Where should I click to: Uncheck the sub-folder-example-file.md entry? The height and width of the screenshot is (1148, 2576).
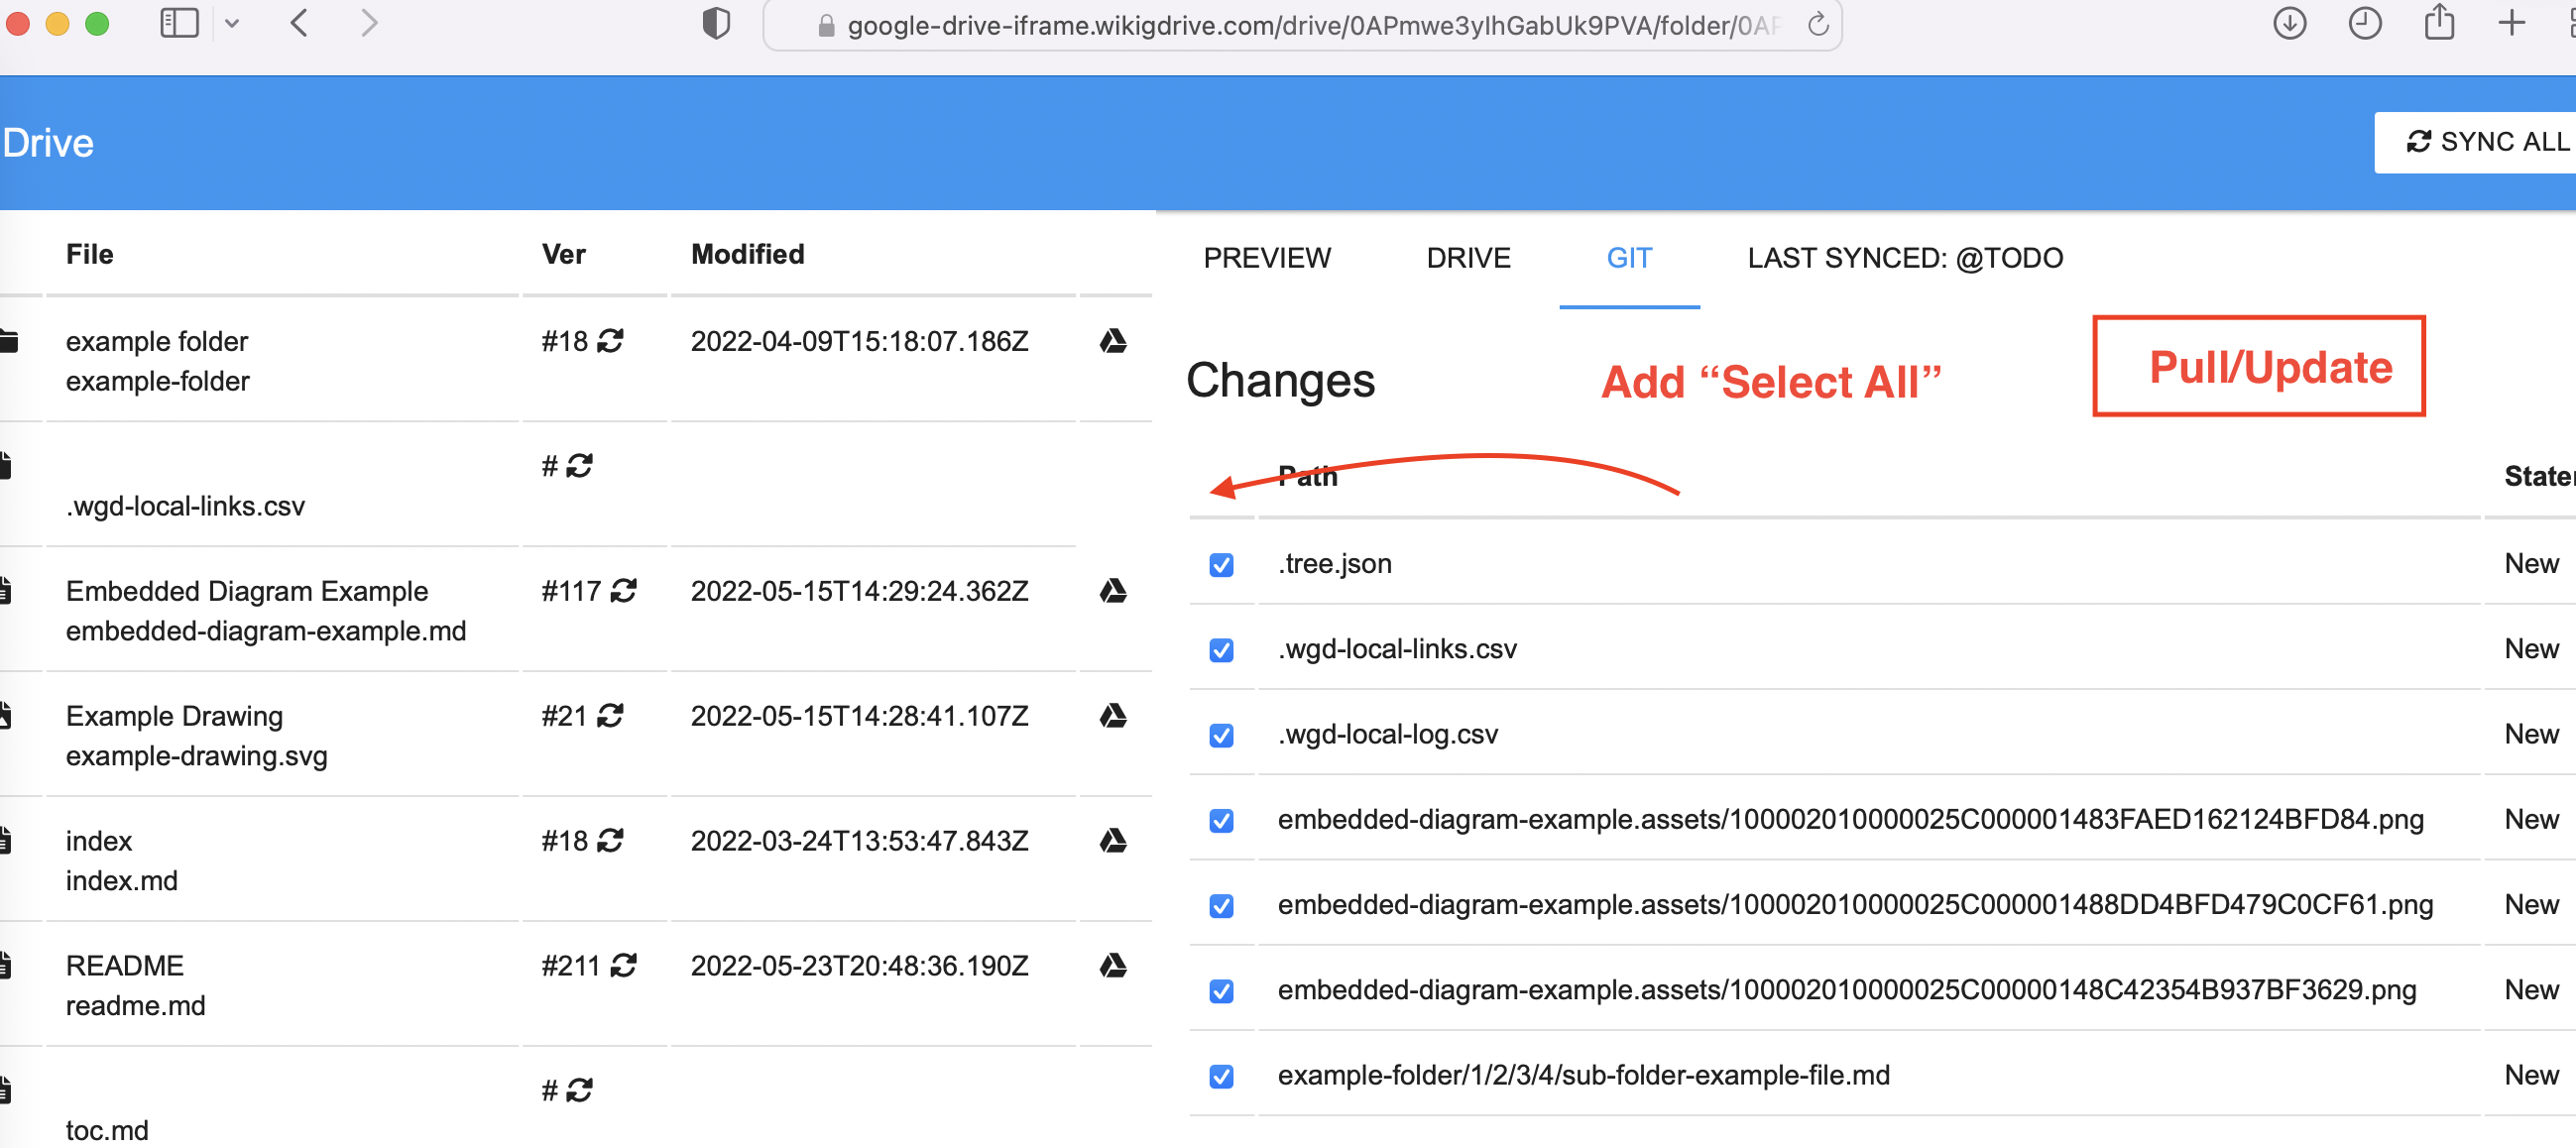point(1221,1077)
